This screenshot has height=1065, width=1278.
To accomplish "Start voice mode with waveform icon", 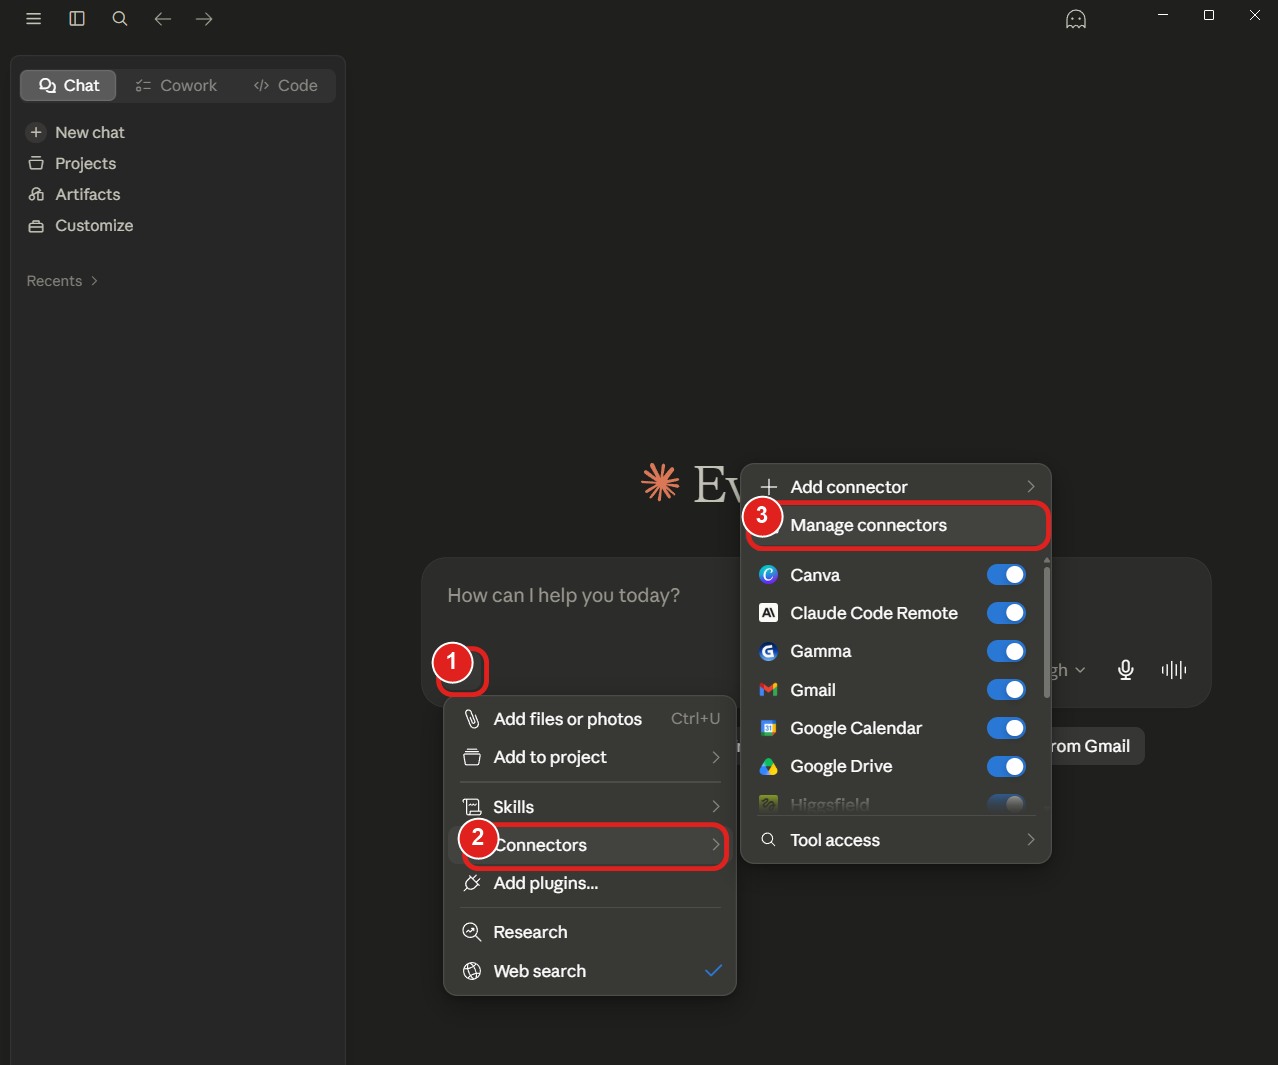I will (x=1174, y=670).
